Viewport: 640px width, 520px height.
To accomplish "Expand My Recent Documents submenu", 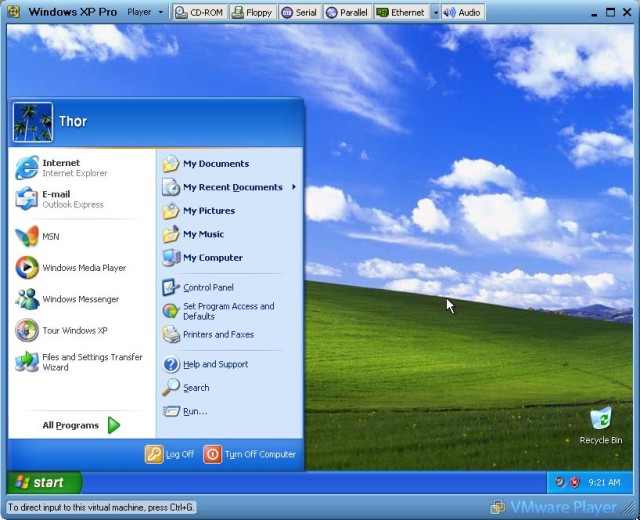I will [229, 187].
